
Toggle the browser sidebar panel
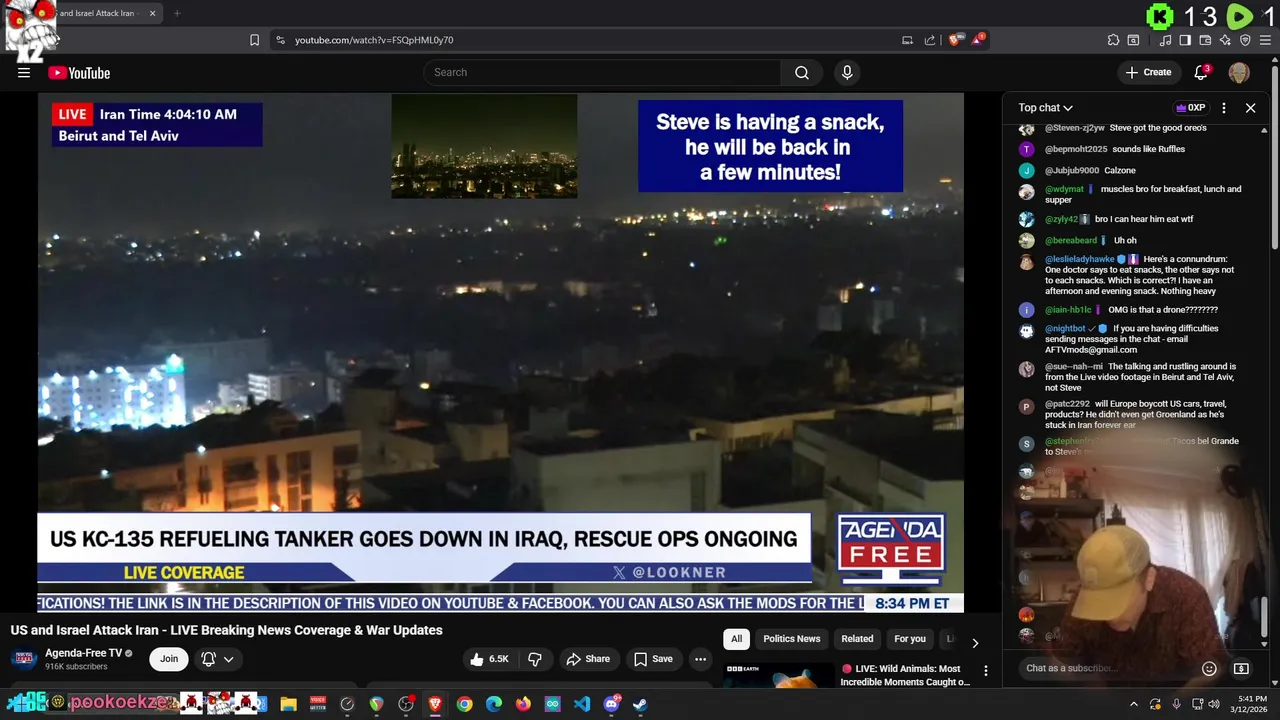(1185, 40)
